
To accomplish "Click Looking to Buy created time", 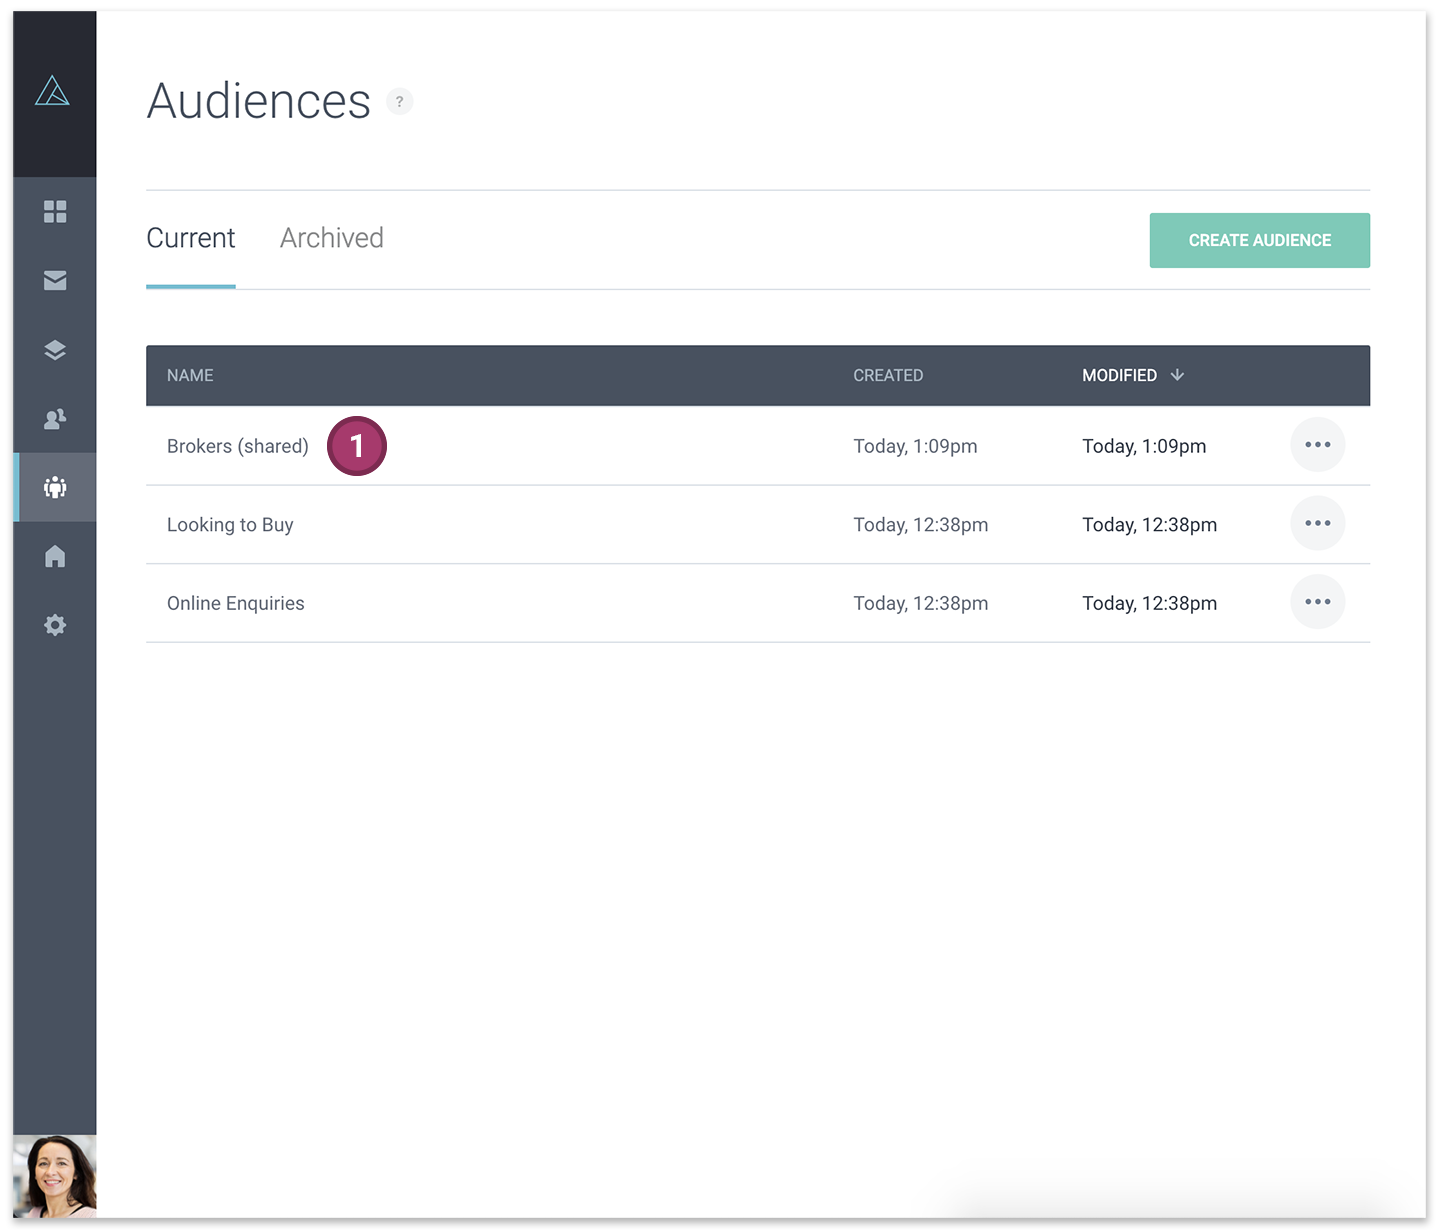I will coord(920,525).
